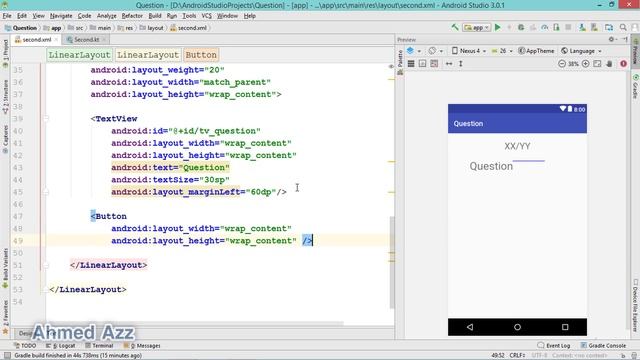Switch to the second.xml editor tab

coord(36,40)
